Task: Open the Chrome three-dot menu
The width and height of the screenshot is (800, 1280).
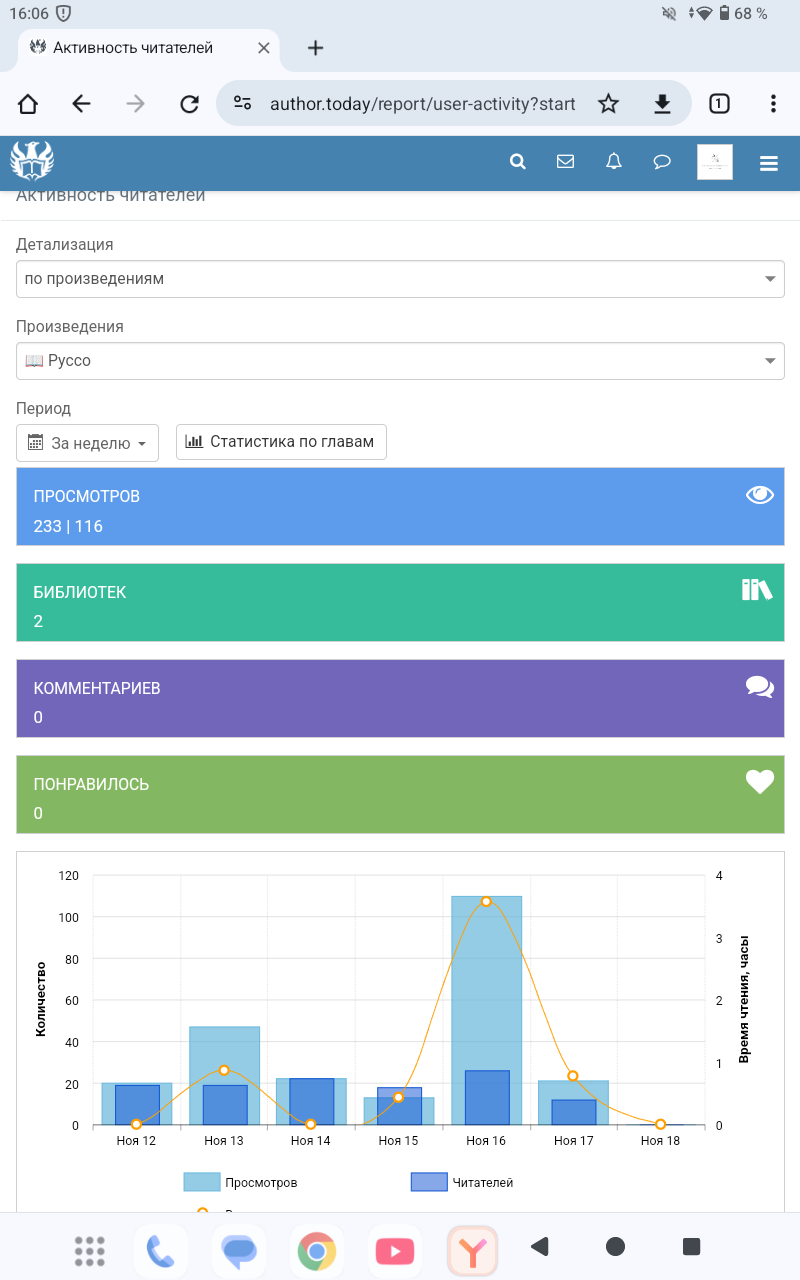Action: (x=773, y=104)
